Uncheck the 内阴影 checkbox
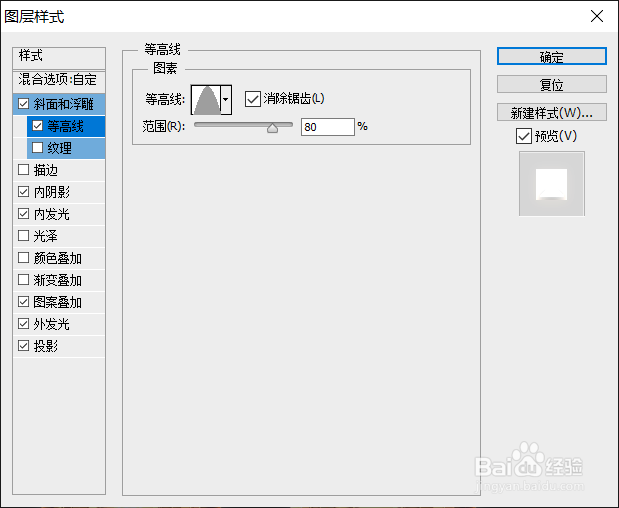 (24, 192)
